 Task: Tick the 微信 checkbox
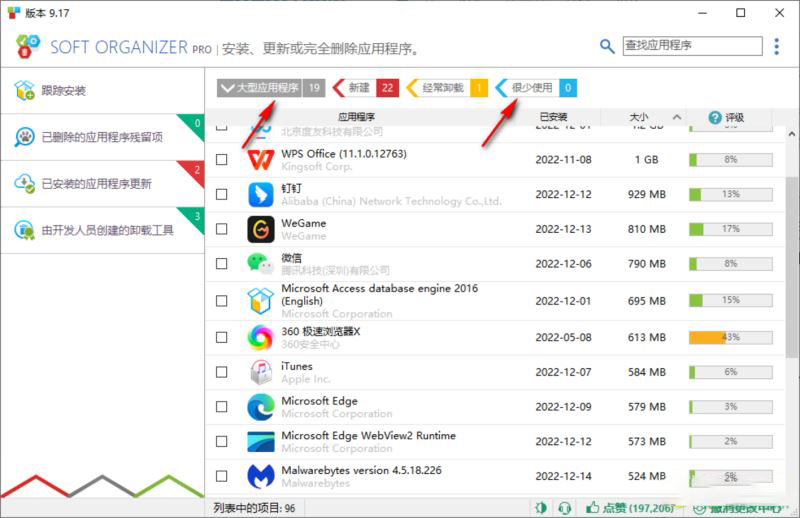(221, 264)
